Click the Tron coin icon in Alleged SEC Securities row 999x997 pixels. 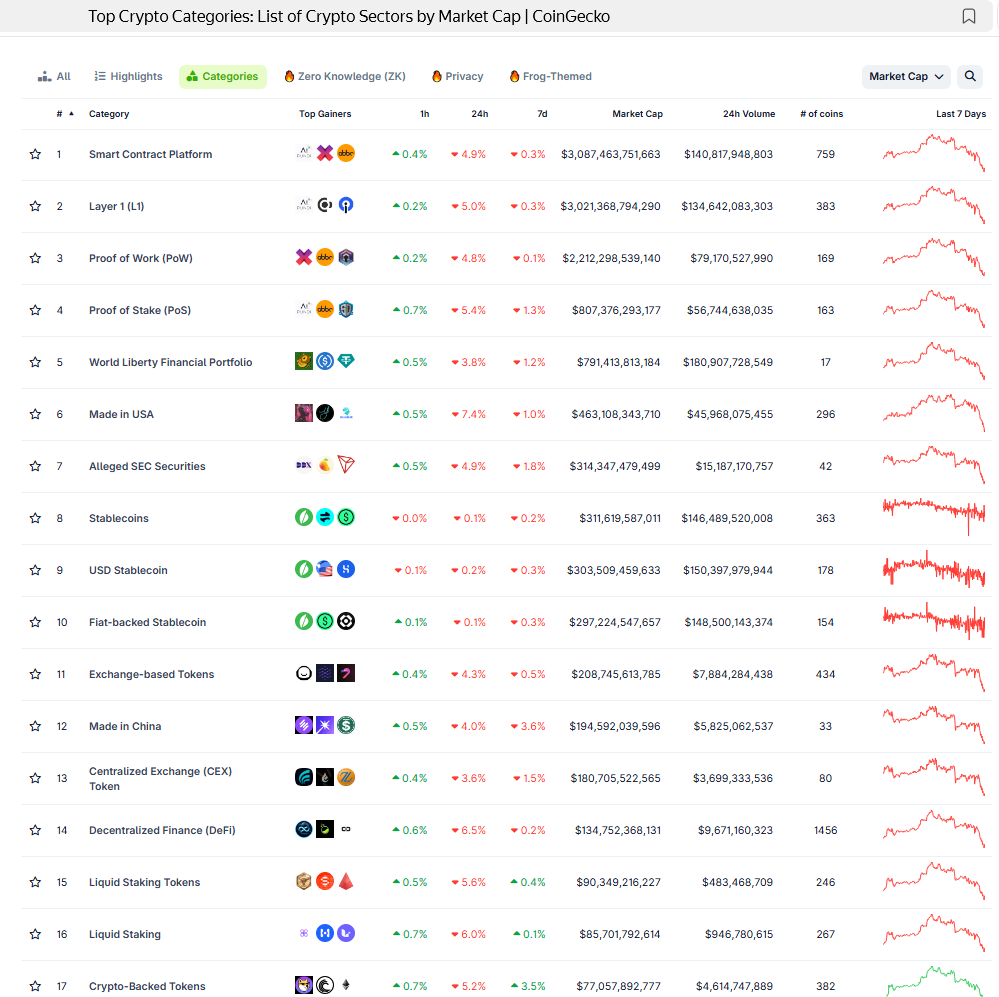346,465
